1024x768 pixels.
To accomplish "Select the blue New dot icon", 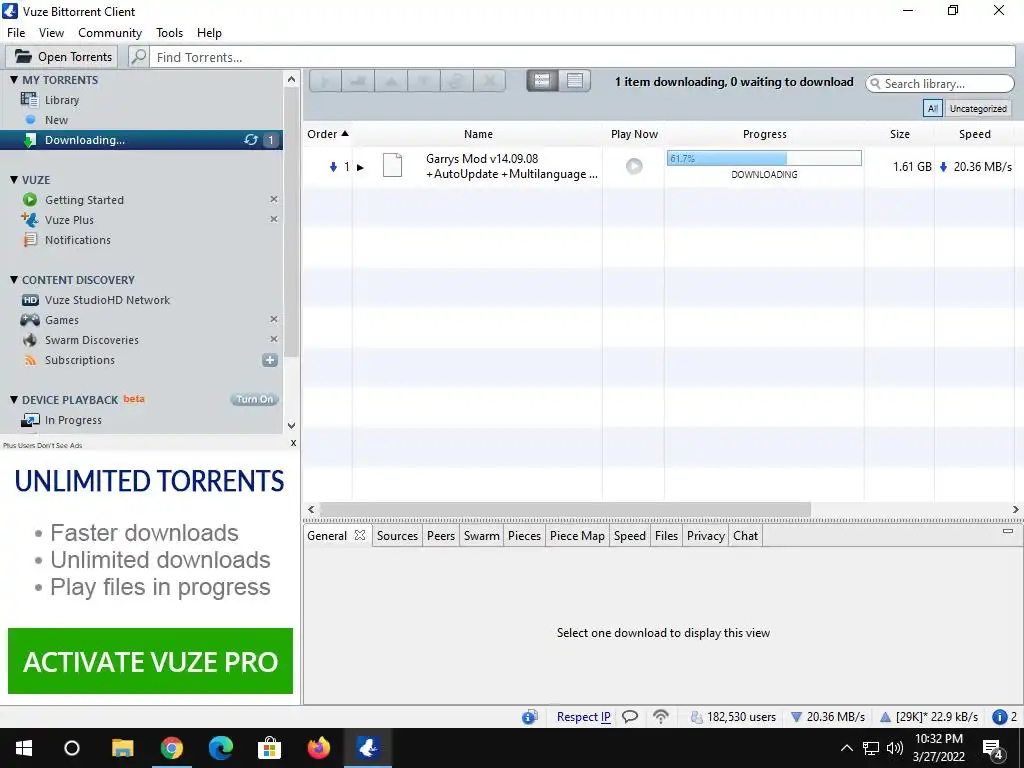I will (30, 120).
